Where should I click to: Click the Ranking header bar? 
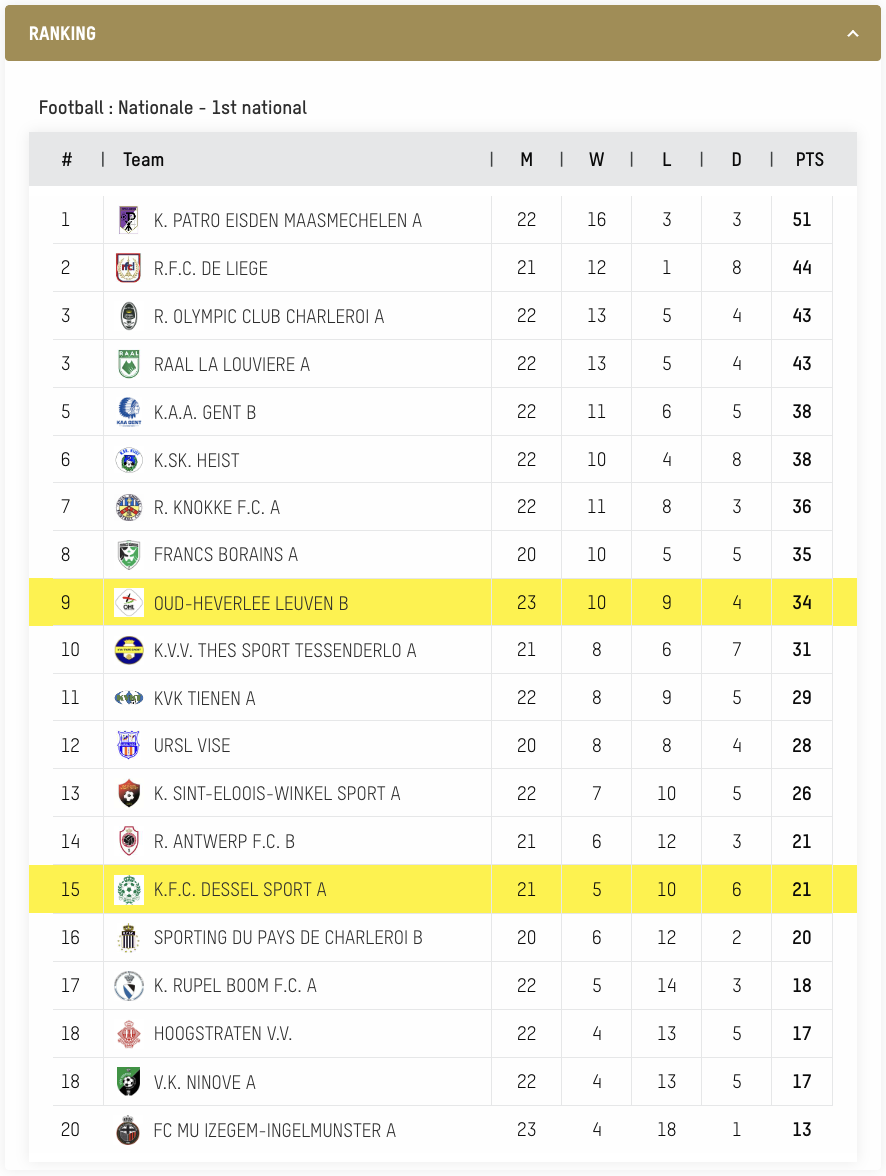pos(443,33)
